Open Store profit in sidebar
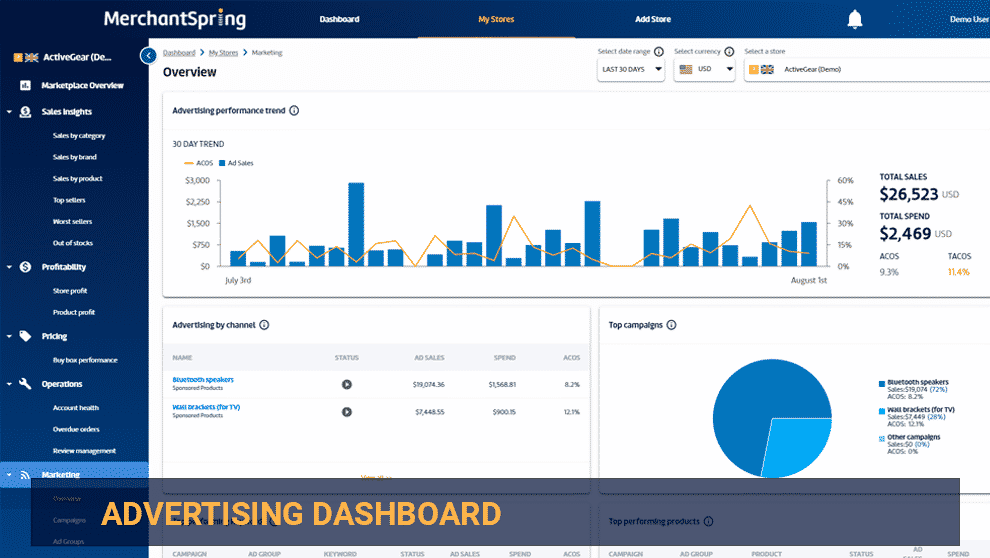Viewport: 990px width, 558px height. point(70,291)
